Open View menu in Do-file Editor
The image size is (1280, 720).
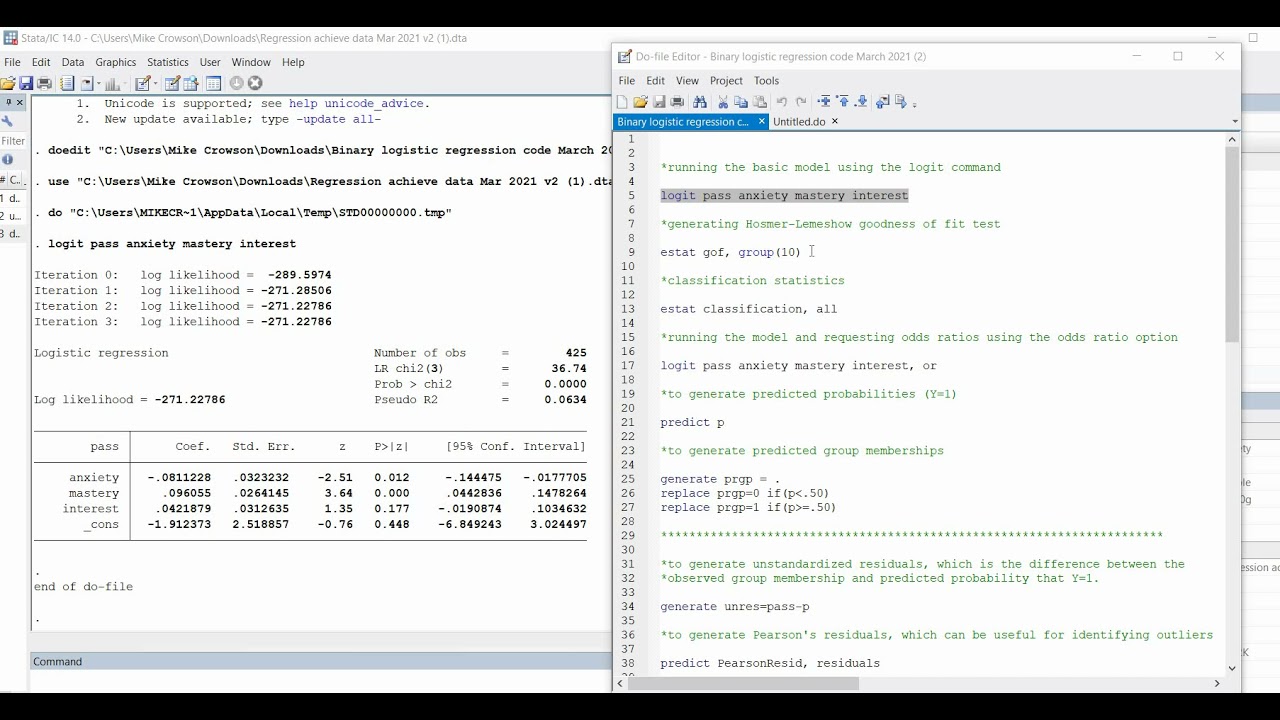(x=687, y=81)
